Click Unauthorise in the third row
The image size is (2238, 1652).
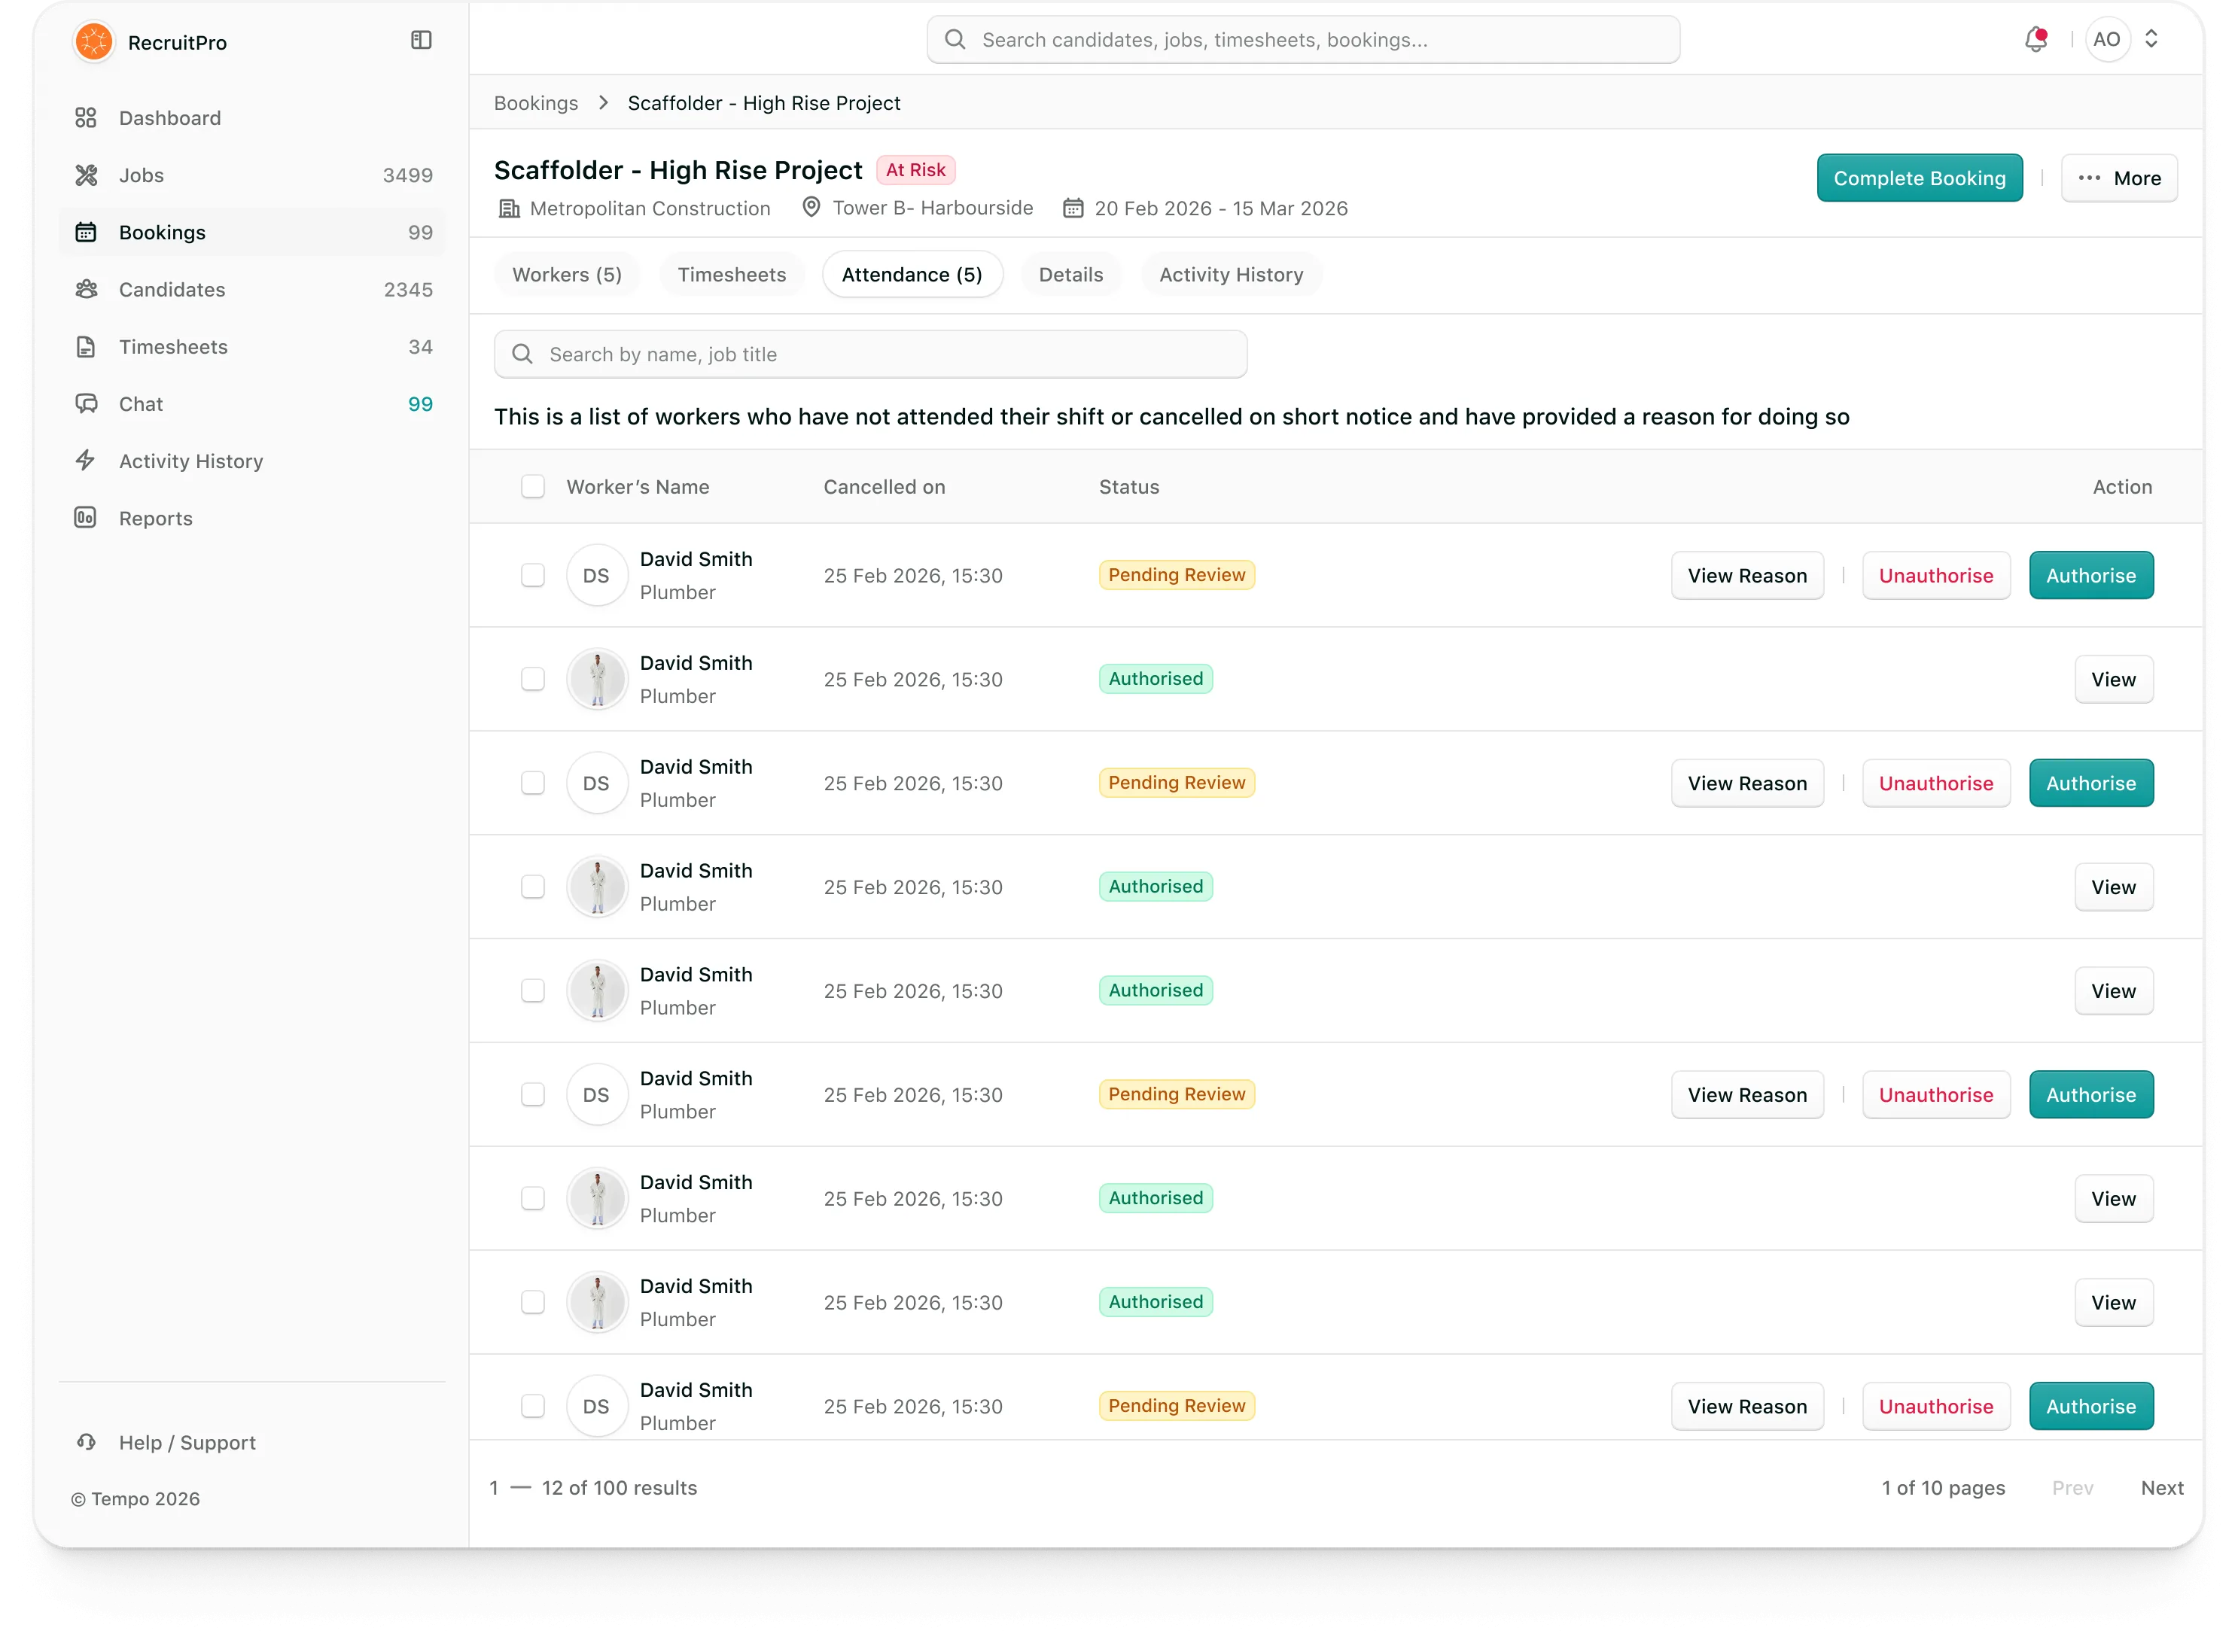tap(1936, 783)
